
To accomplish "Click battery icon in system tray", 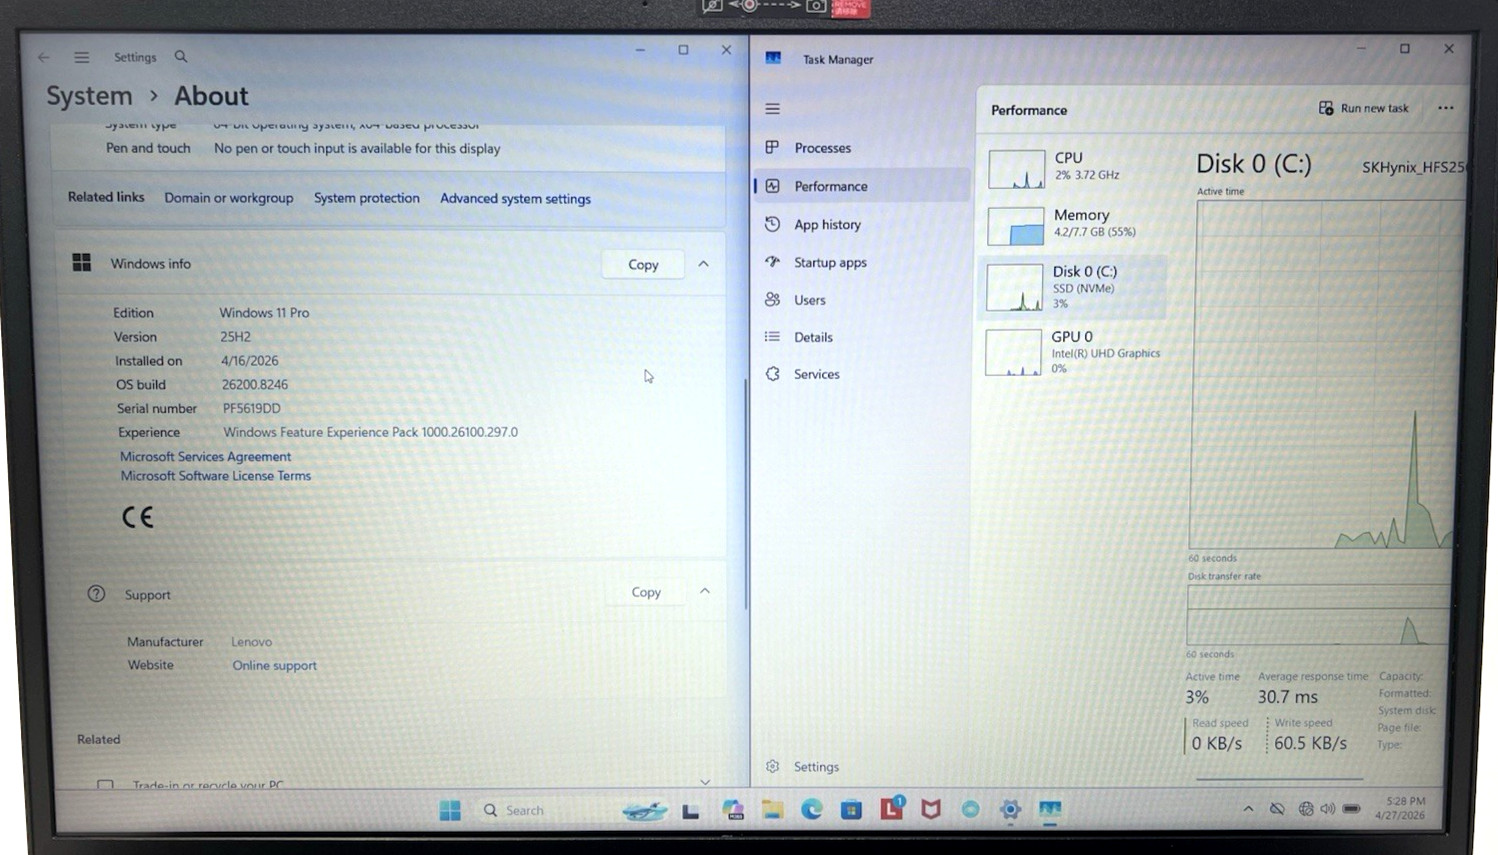I will click(1351, 809).
